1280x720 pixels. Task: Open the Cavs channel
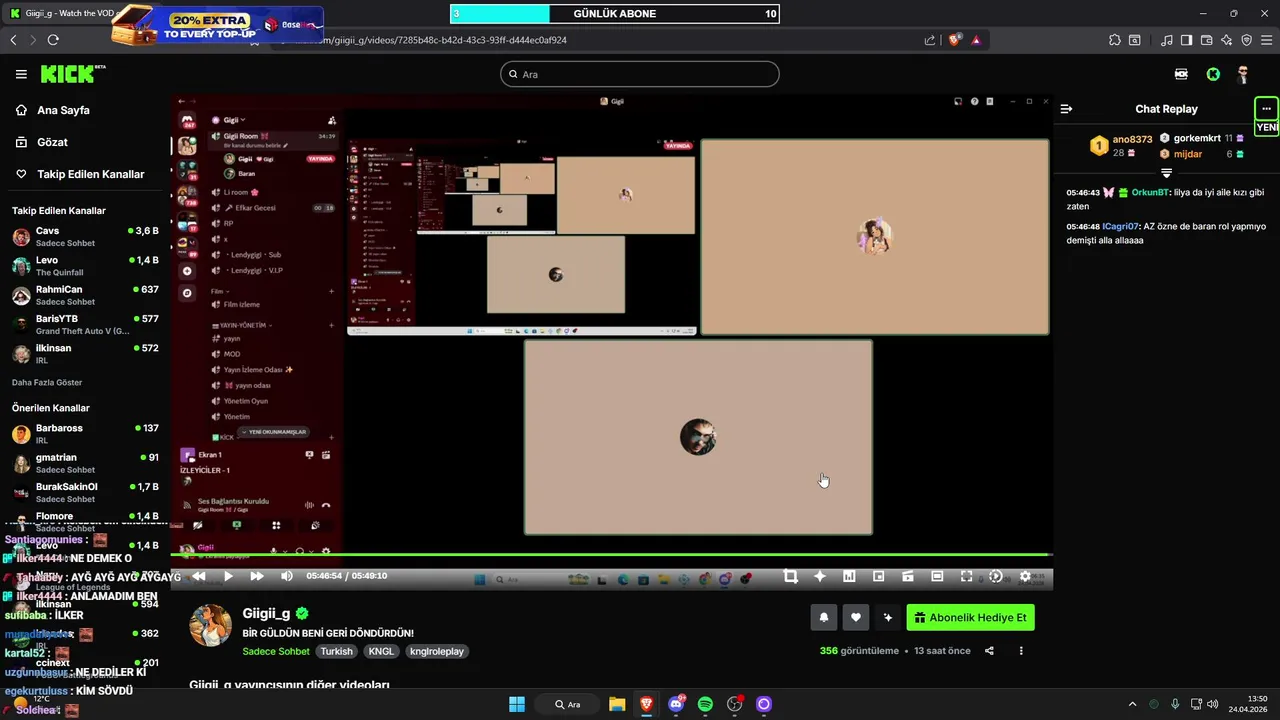coord(85,236)
